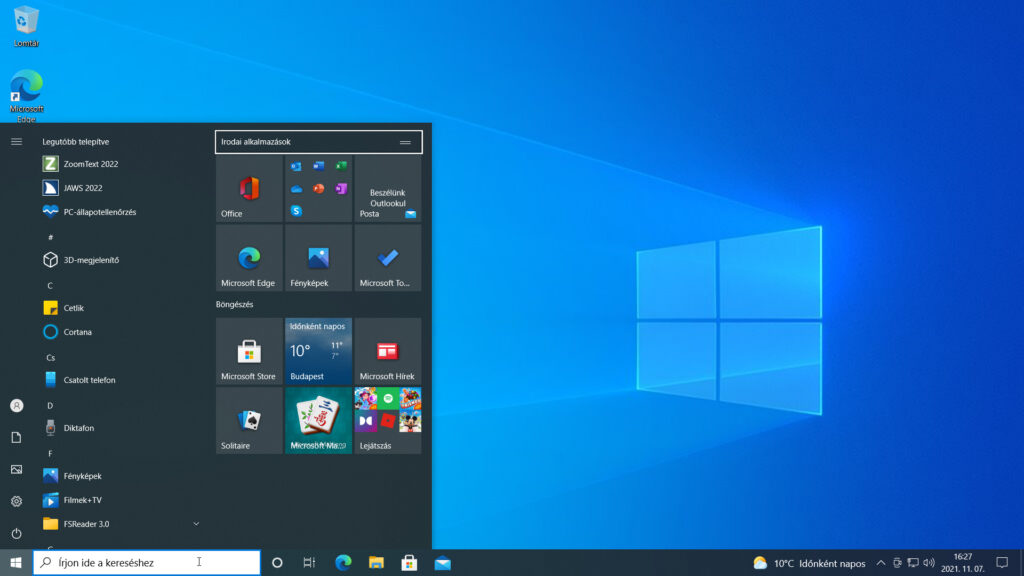Image resolution: width=1024 pixels, height=576 pixels.
Task: Open the FSReader 3.0 folder entry
Action: tap(121, 524)
